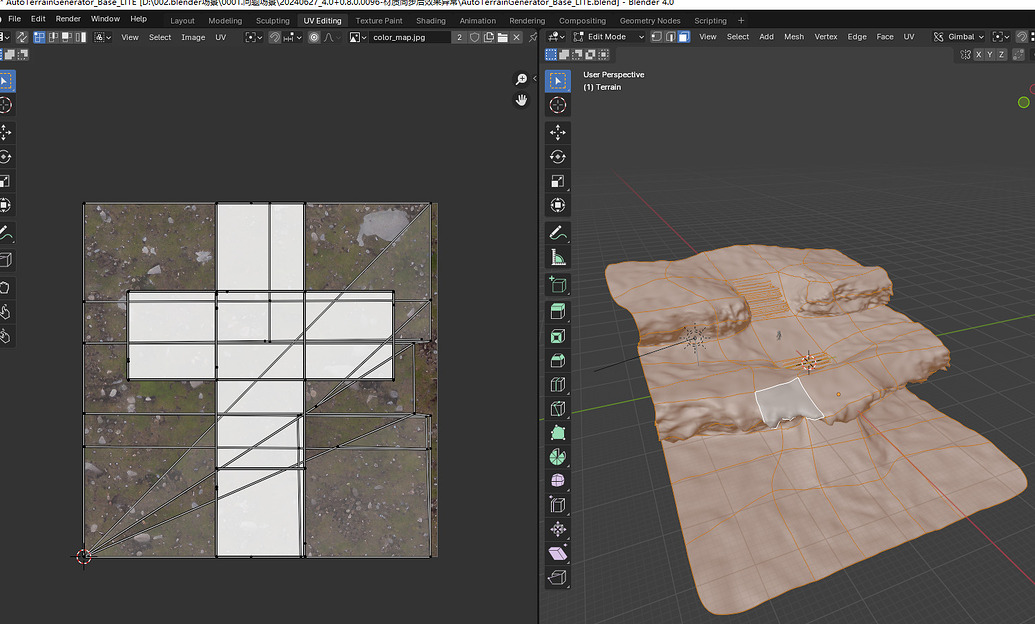The image size is (1035, 624).
Task: Add a new workspace with plus button
Action: [741, 20]
